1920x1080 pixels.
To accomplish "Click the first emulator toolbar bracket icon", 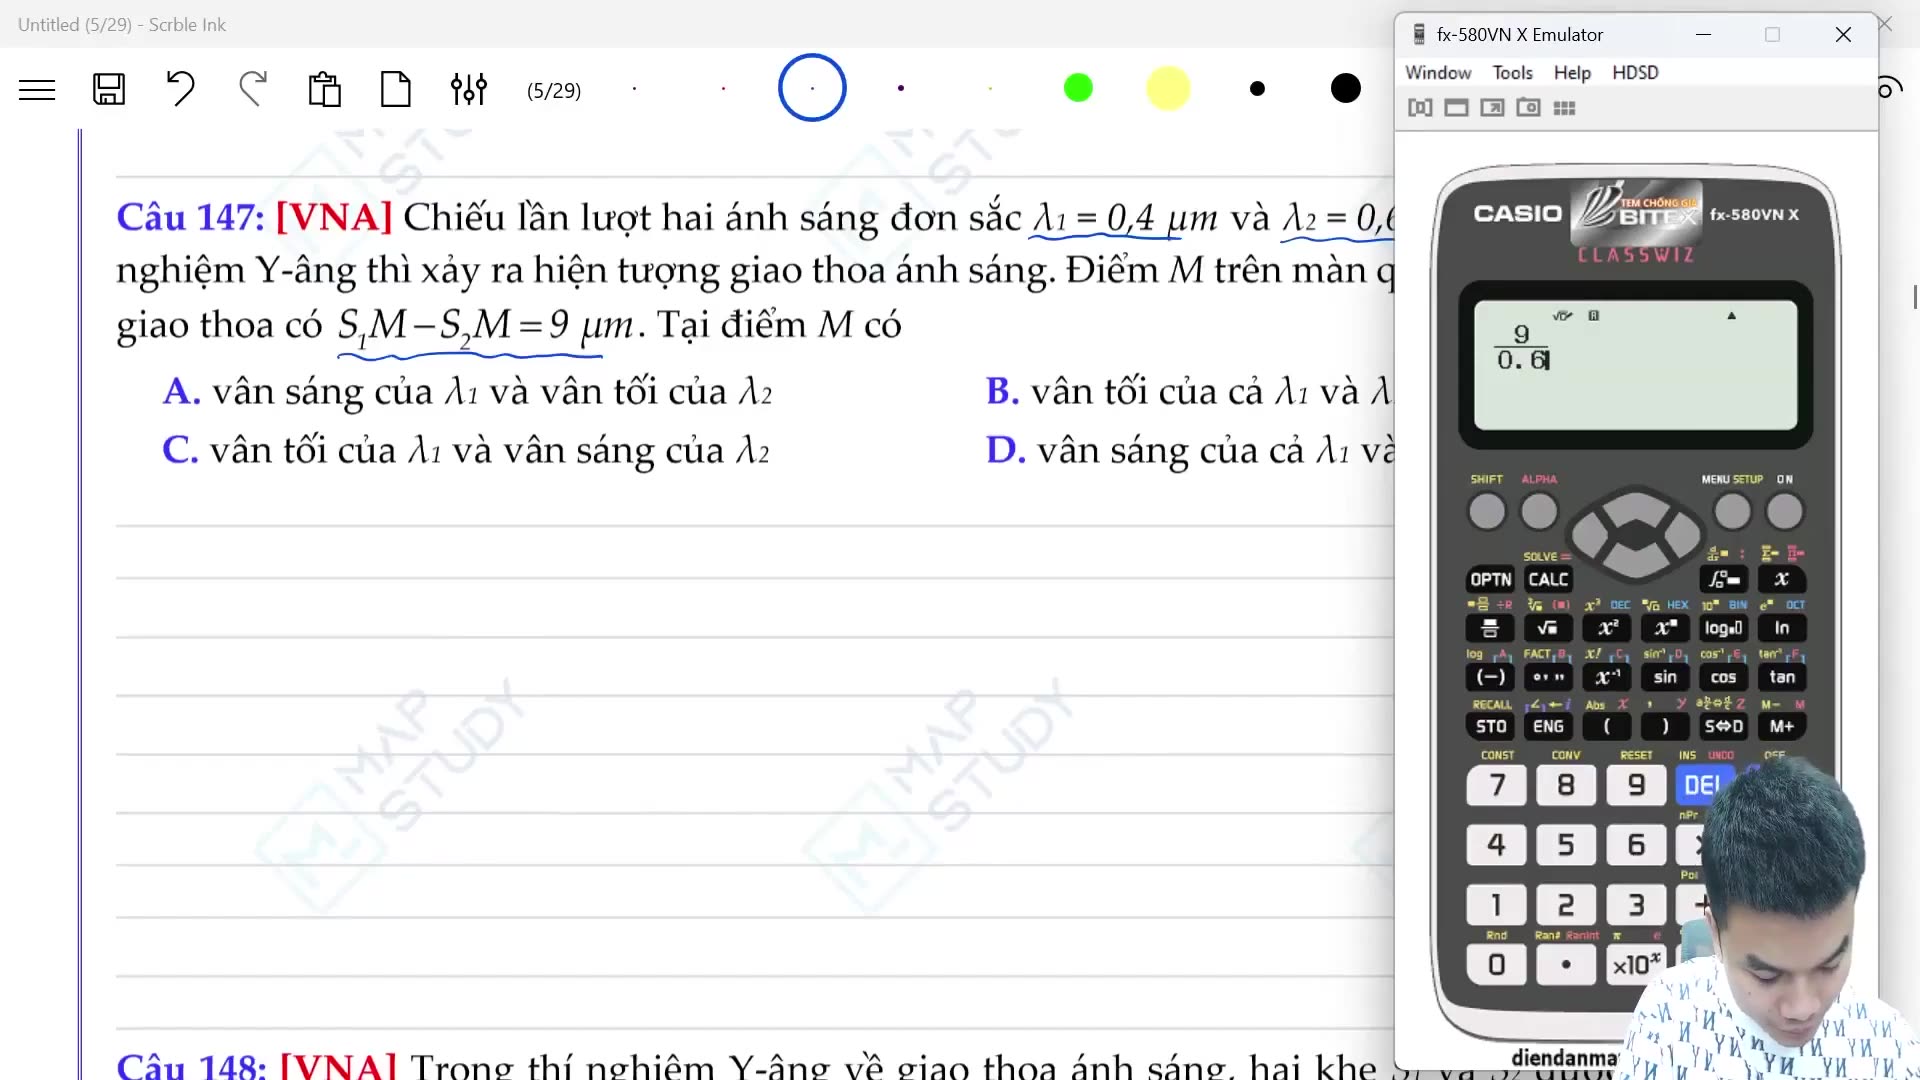I will [1420, 108].
